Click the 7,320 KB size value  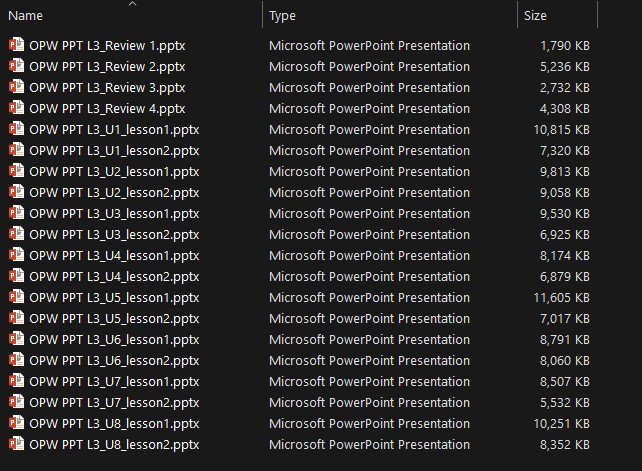pos(565,150)
